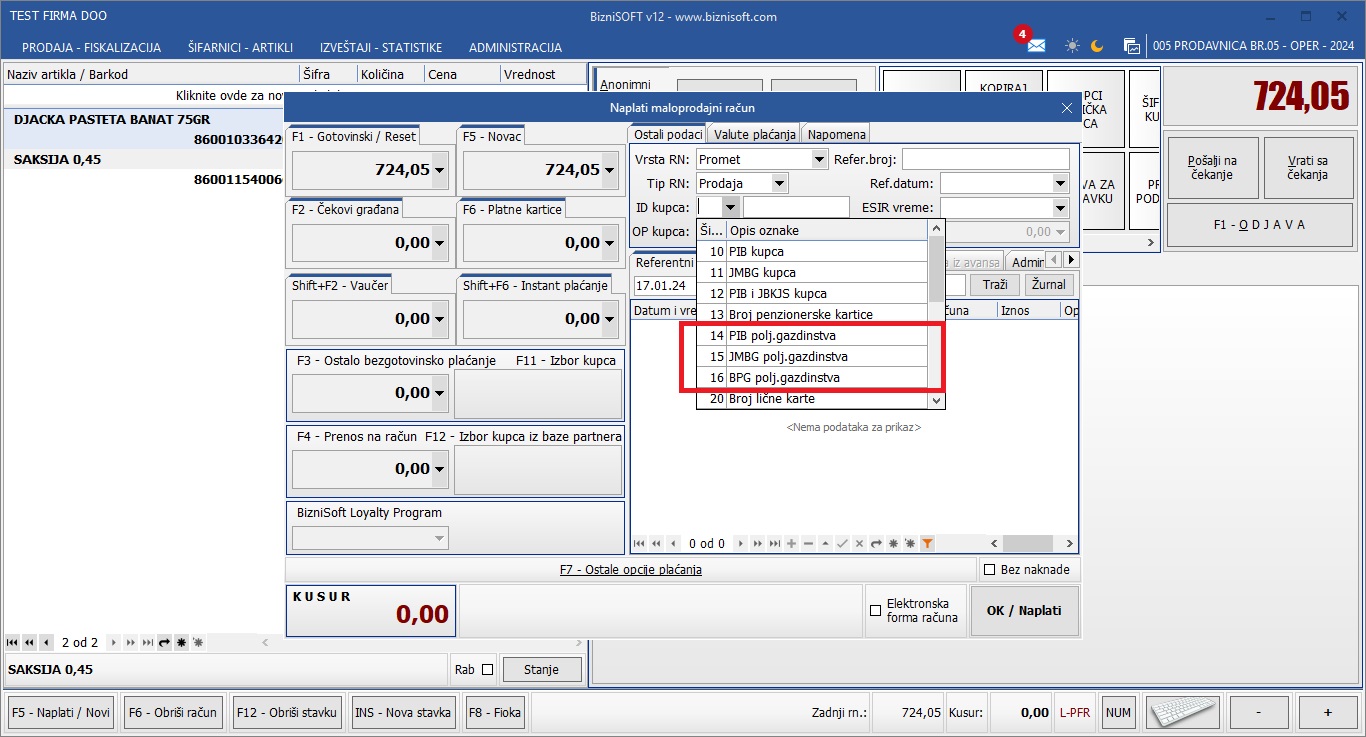Switch to dark theme moon icon
This screenshot has height=737, width=1366.
pos(1097,46)
